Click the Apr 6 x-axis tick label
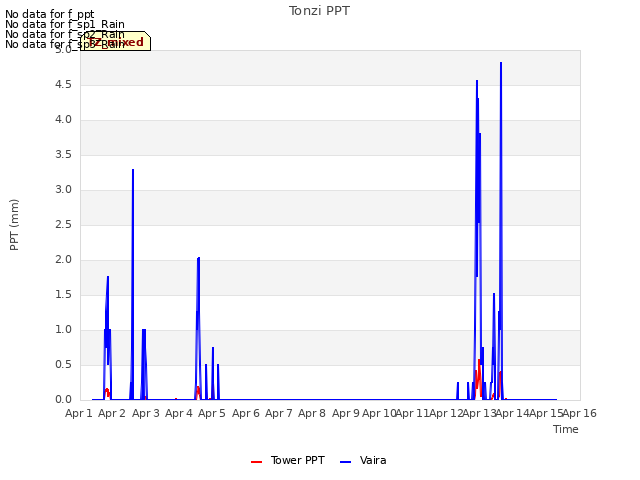The height and width of the screenshot is (480, 640). (246, 413)
